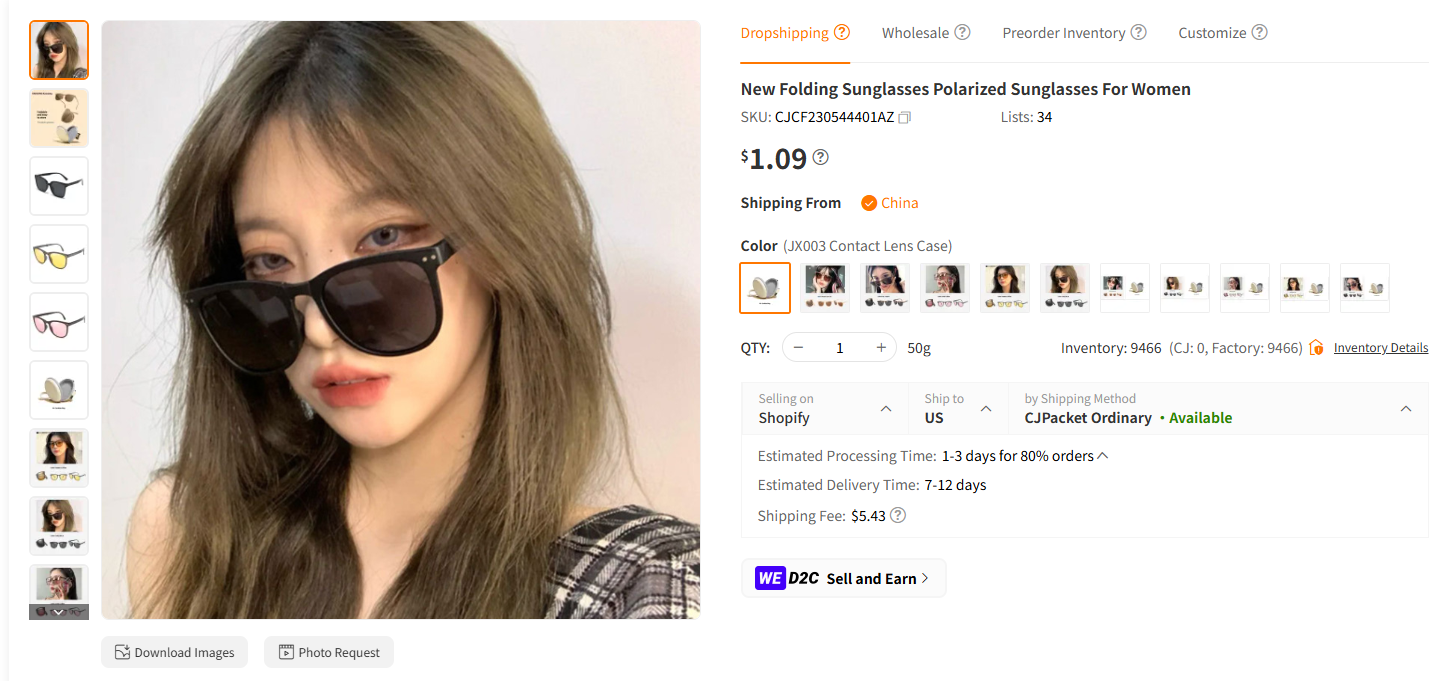Select the JX003 Contact Lens Case variant

(x=765, y=287)
